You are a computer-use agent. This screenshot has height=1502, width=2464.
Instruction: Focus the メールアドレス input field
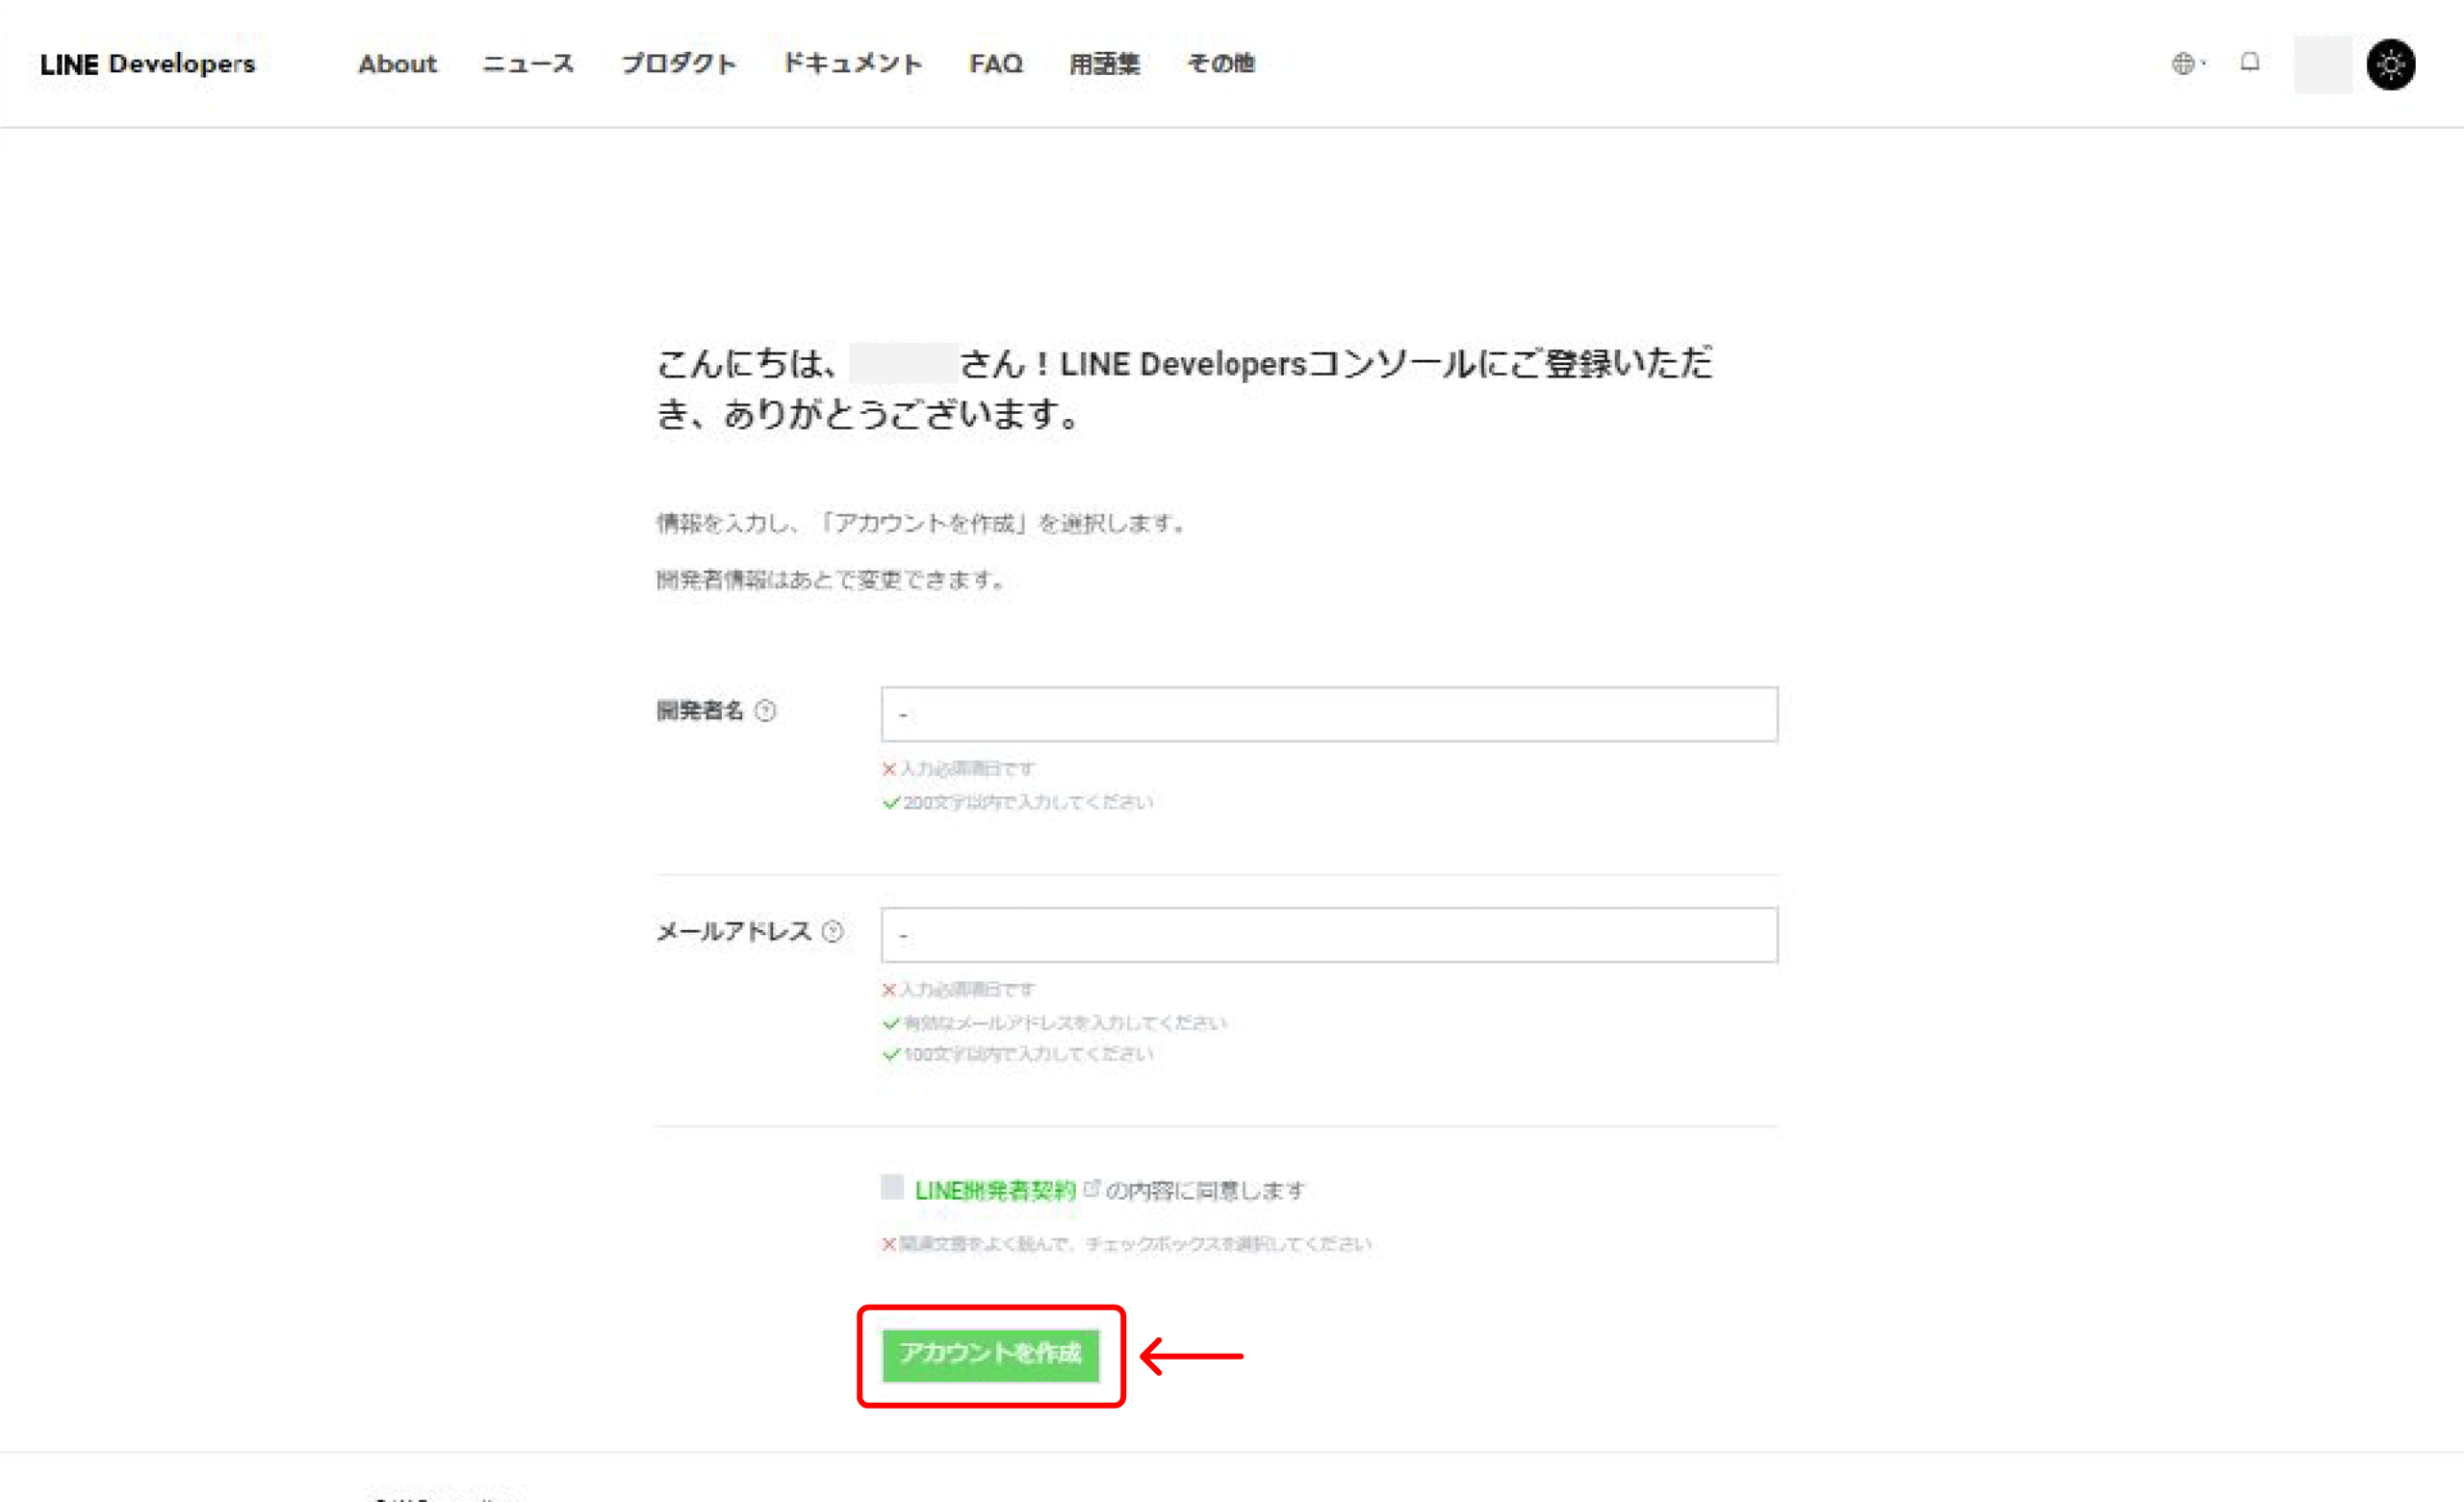tap(1329, 935)
